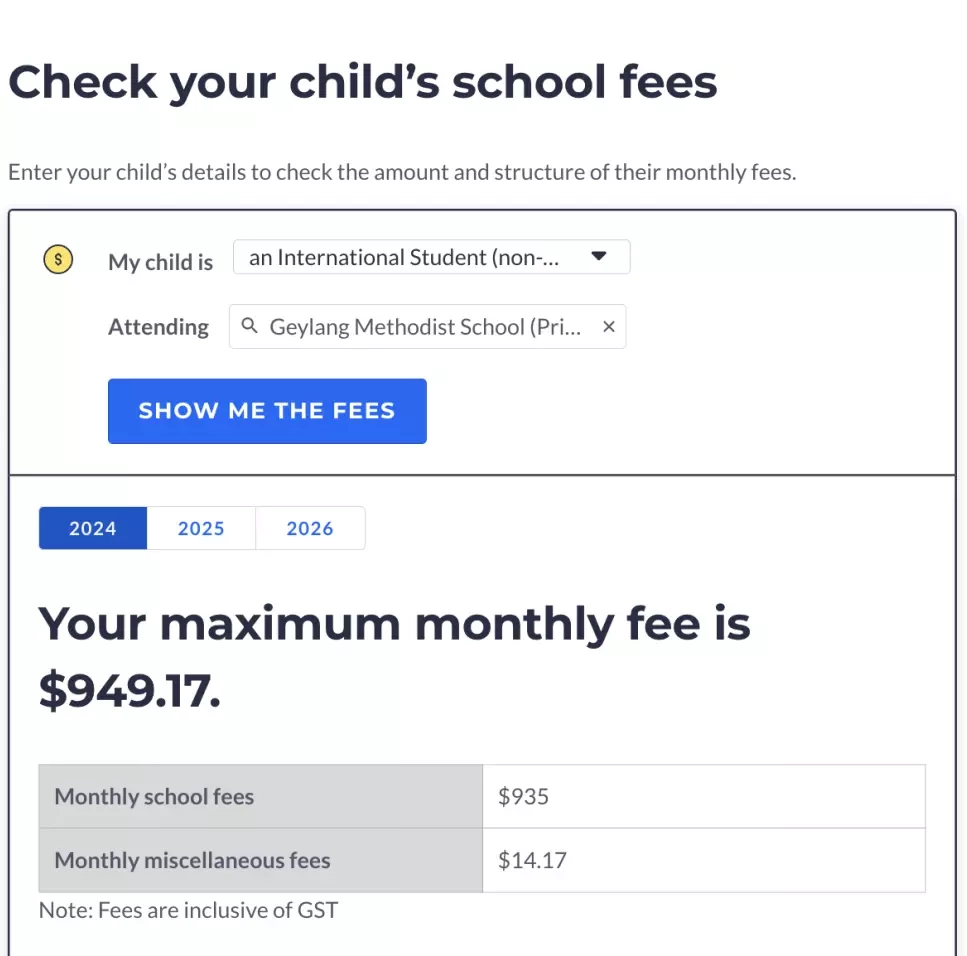This screenshot has height=956, width=967.
Task: Click the Monthly miscellaneous fees row label
Action: (192, 860)
